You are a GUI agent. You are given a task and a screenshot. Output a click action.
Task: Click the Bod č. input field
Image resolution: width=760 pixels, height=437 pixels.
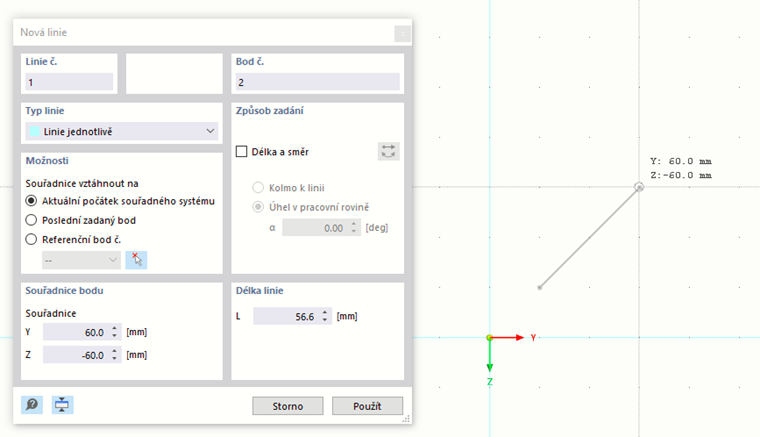(x=317, y=83)
